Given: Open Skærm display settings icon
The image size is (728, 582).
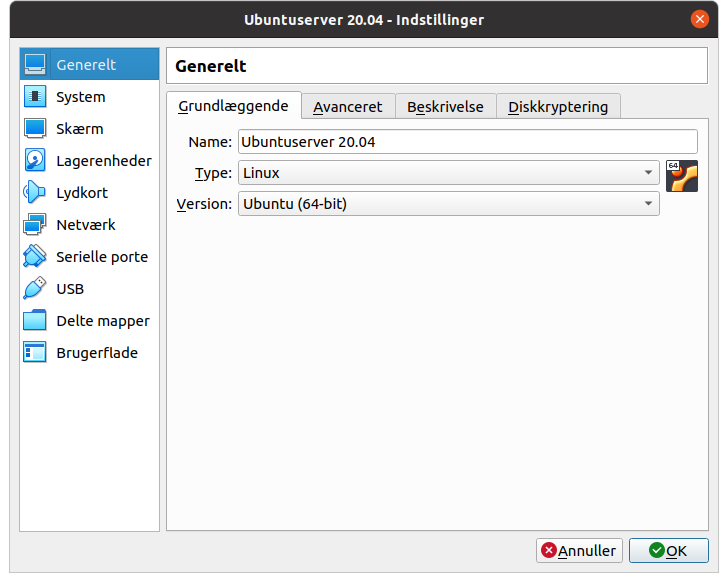Looking at the screenshot, I should [35, 128].
